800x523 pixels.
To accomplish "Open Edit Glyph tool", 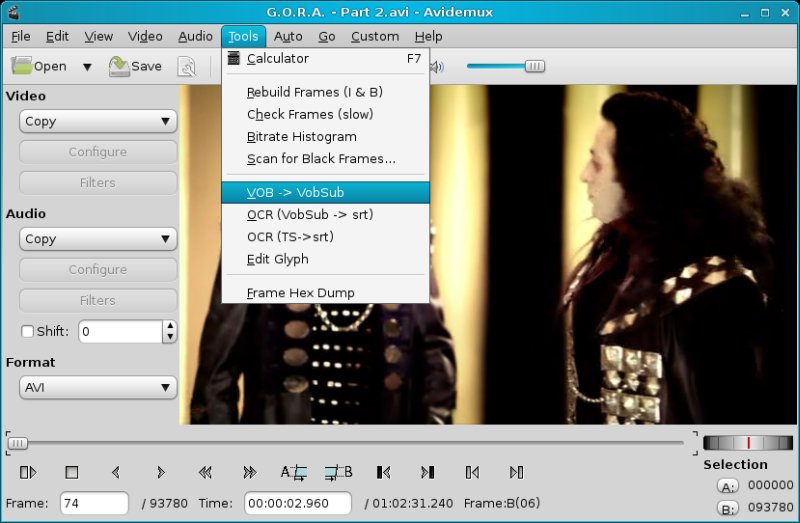I will click(325, 259).
